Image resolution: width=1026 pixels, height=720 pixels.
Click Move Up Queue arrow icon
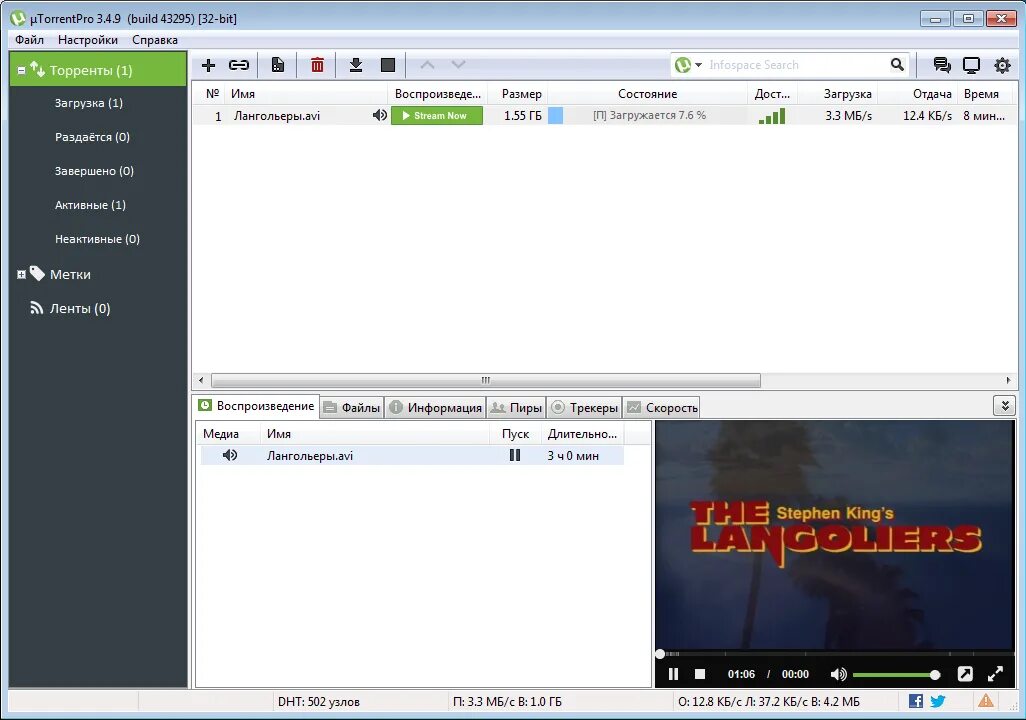[427, 65]
